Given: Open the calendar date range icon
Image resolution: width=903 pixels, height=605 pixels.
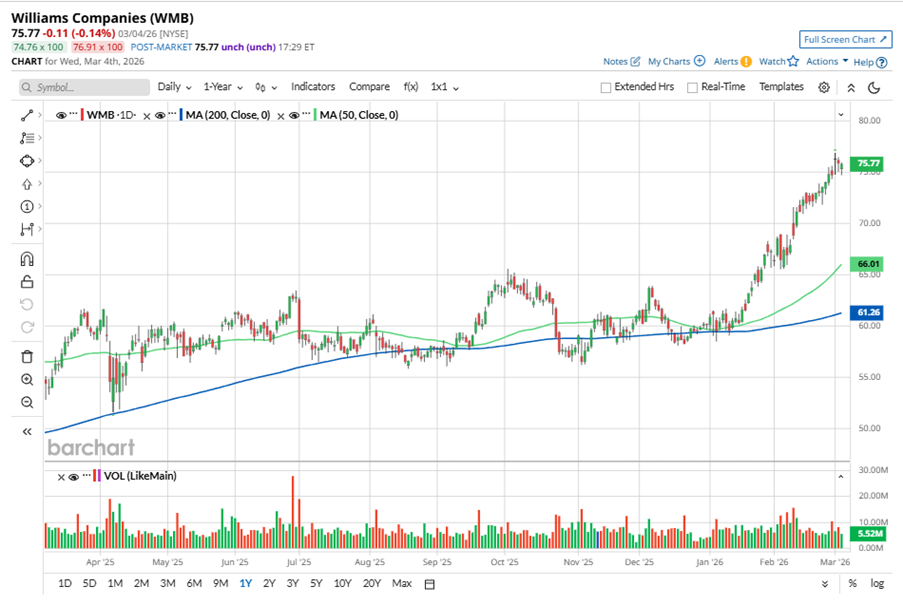Looking at the screenshot, I should pos(429,584).
